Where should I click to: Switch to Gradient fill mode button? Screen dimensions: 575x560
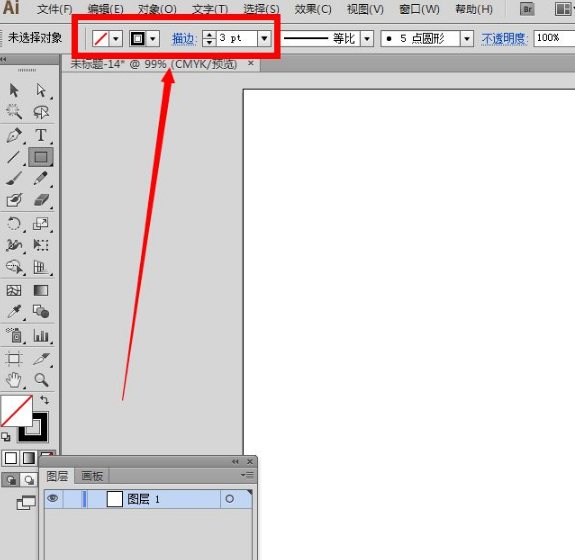(29, 458)
